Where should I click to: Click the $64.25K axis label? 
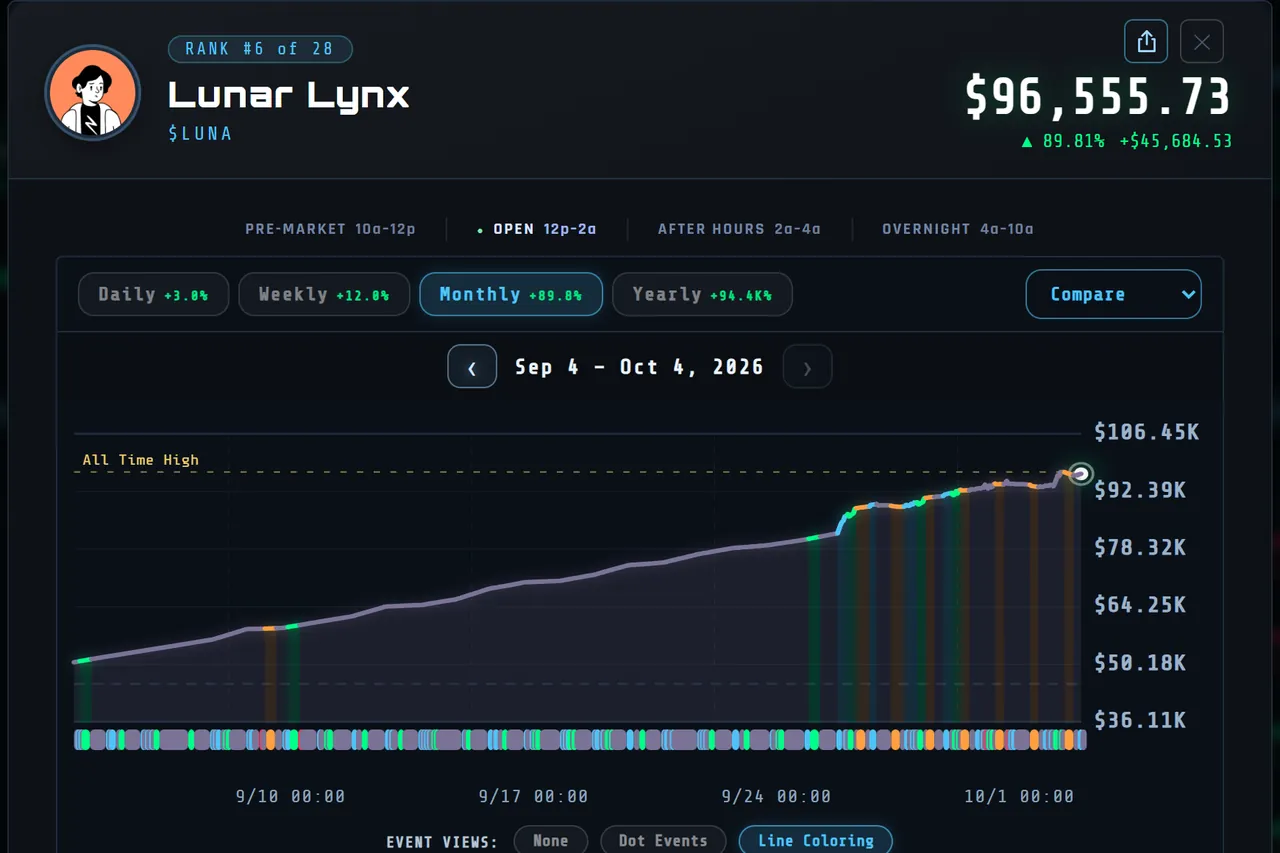1140,605
